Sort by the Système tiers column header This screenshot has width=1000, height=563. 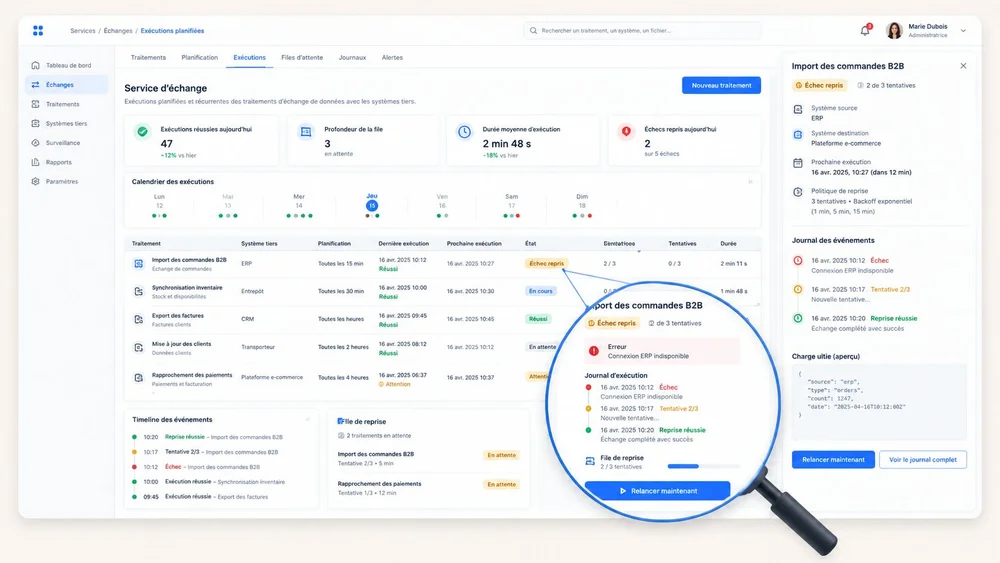(x=259, y=244)
